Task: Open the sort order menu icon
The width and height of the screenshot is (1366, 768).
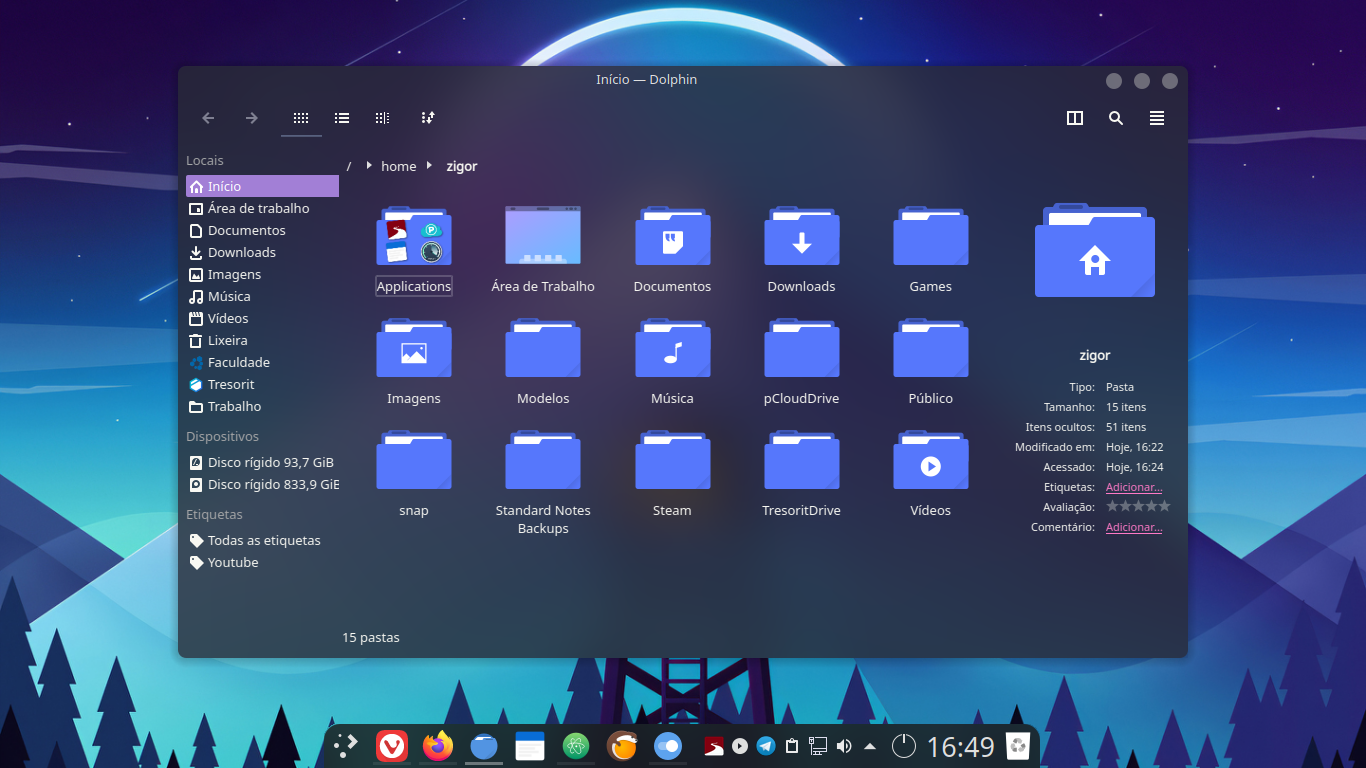Action: [x=428, y=118]
